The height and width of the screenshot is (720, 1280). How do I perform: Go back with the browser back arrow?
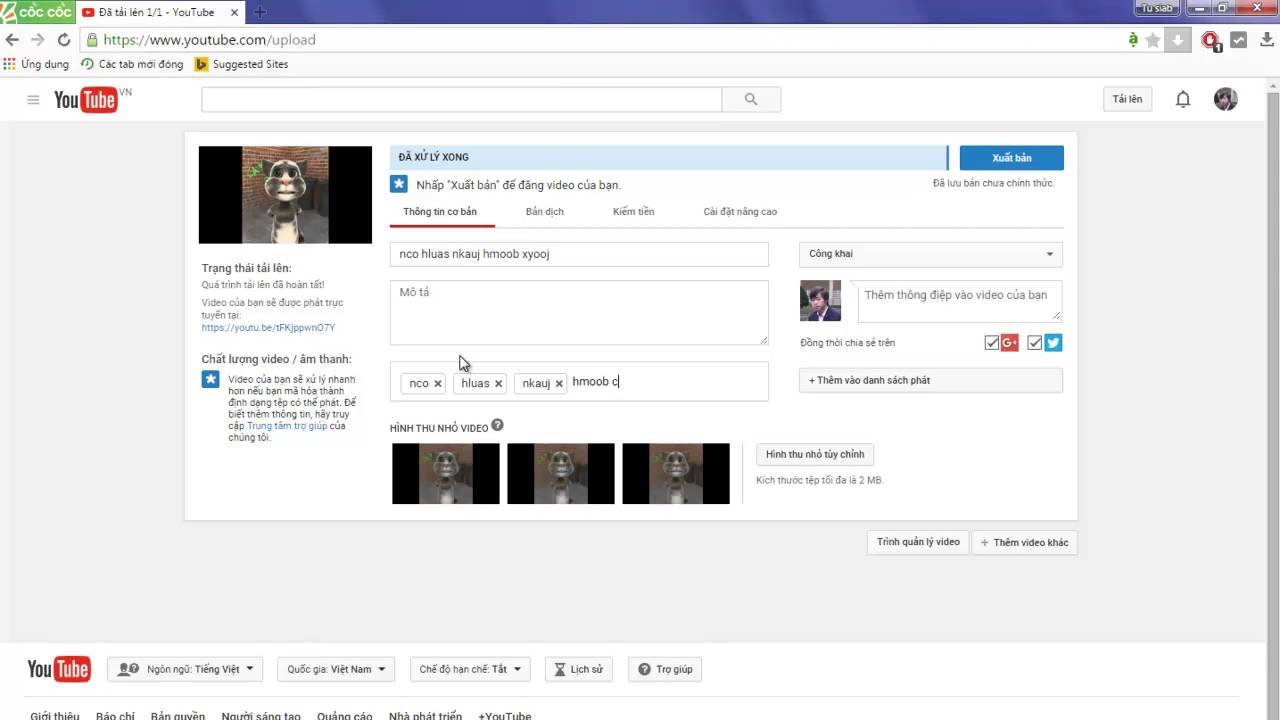tap(12, 40)
